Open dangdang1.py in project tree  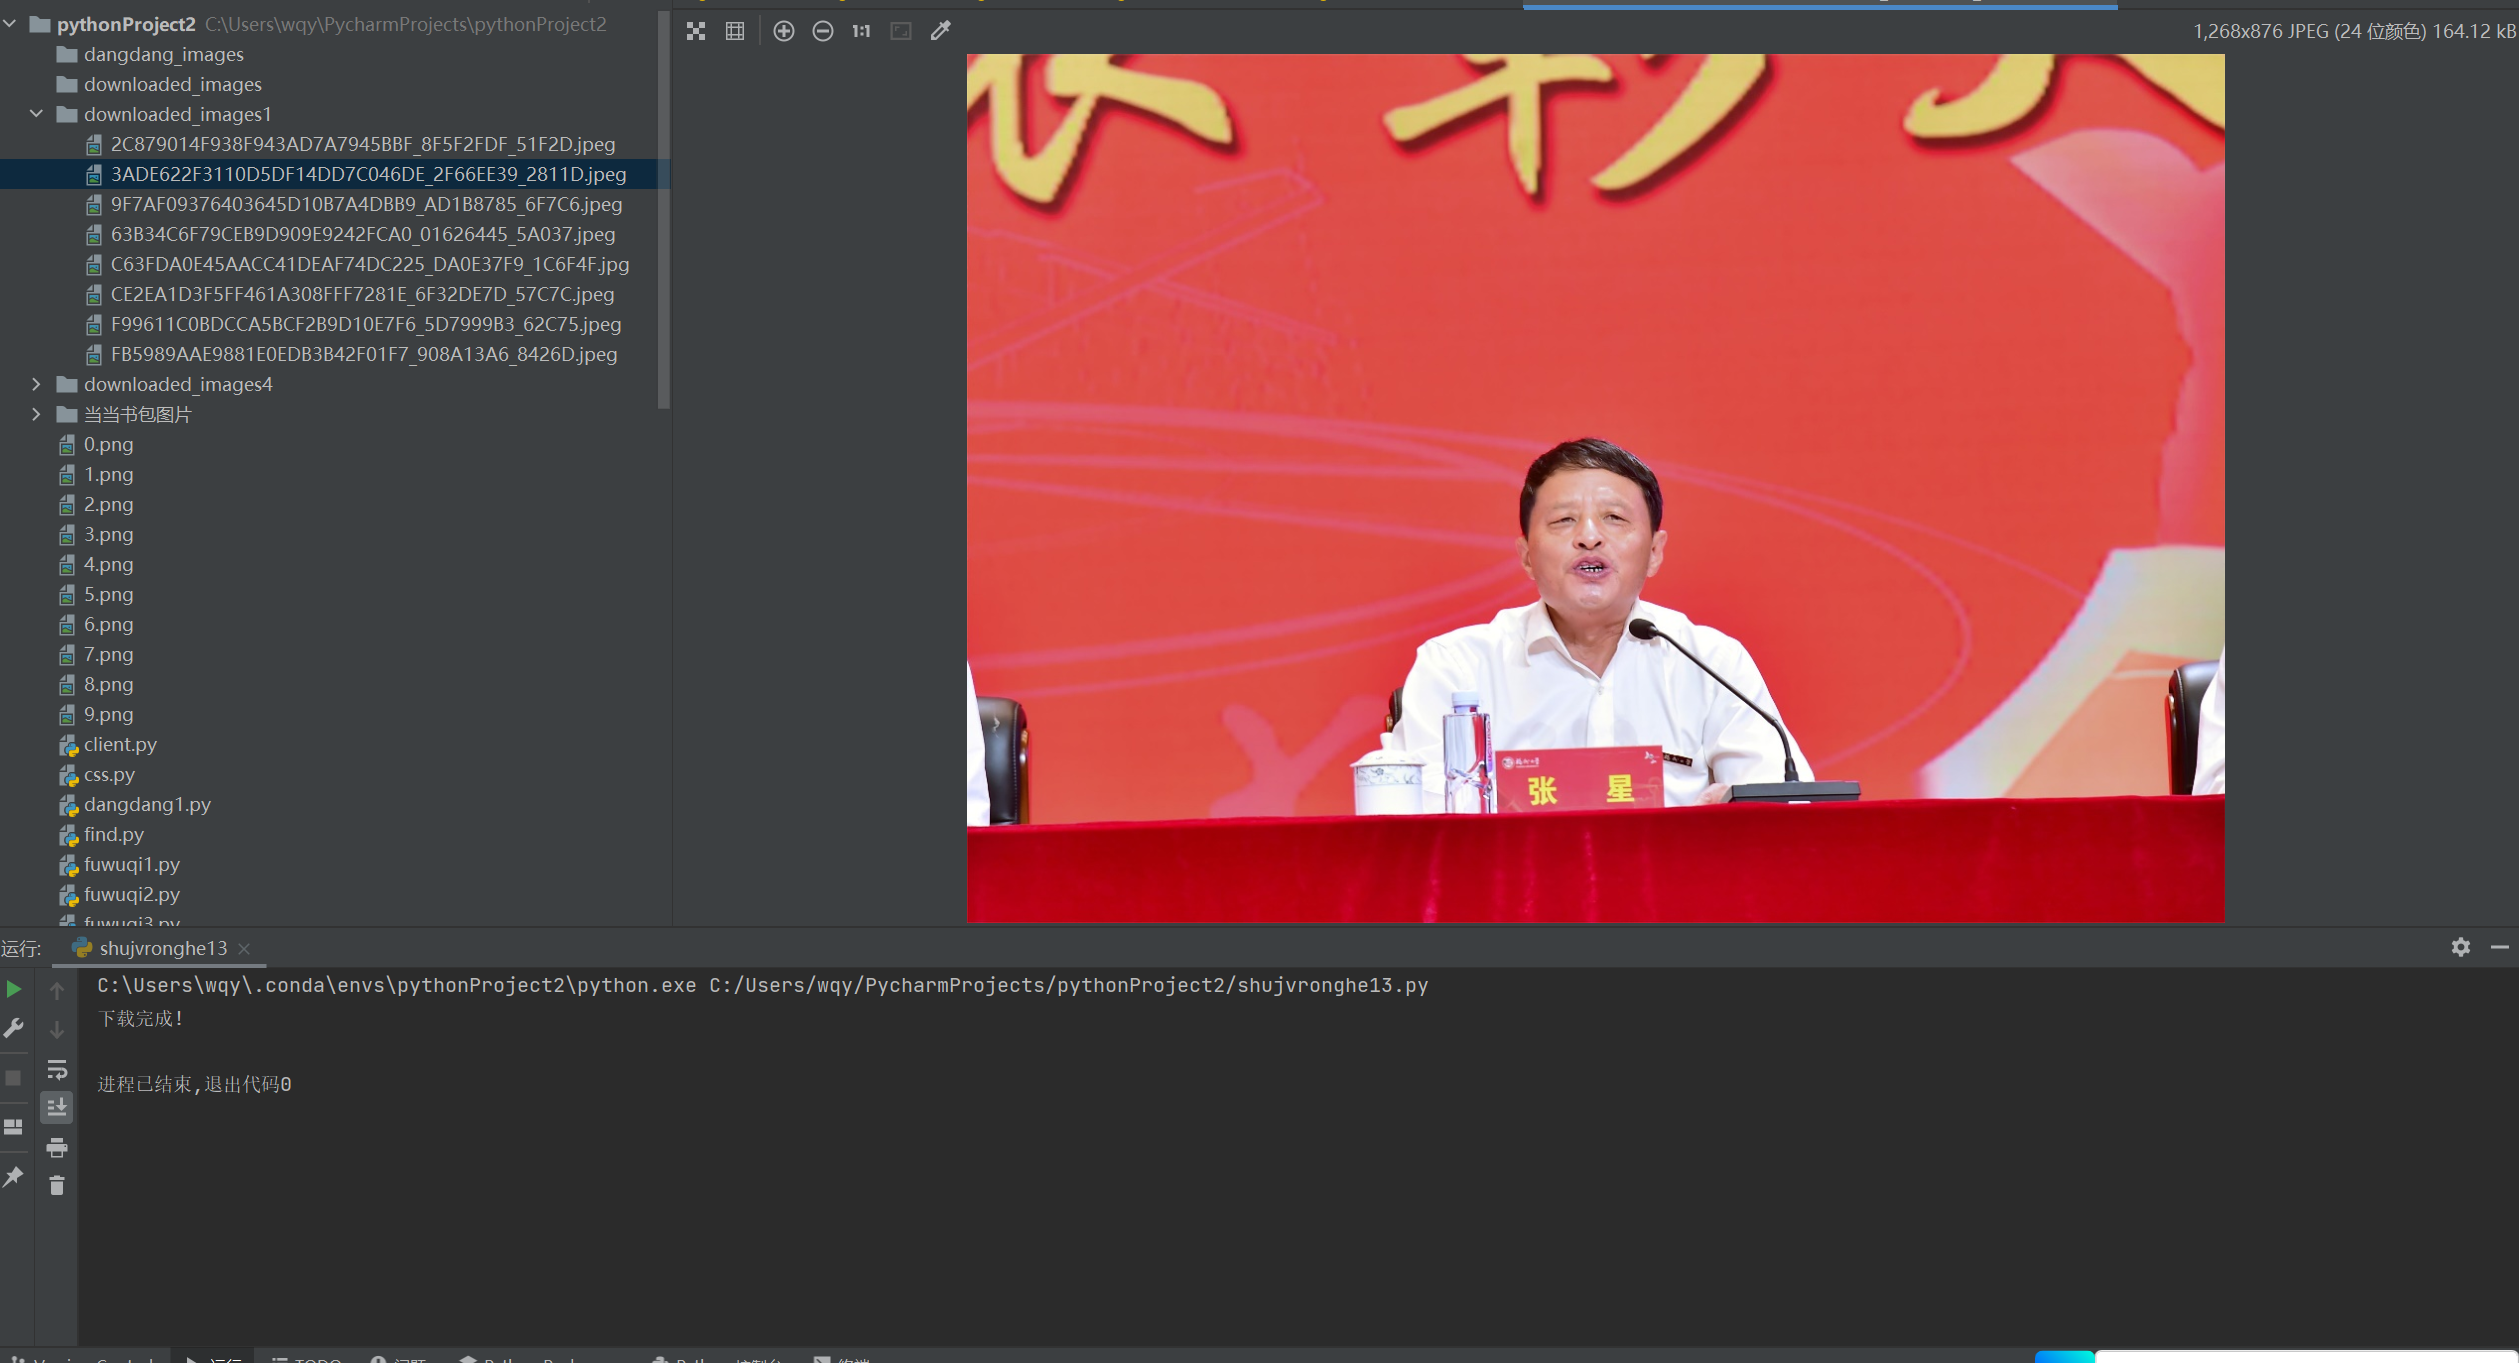147,804
